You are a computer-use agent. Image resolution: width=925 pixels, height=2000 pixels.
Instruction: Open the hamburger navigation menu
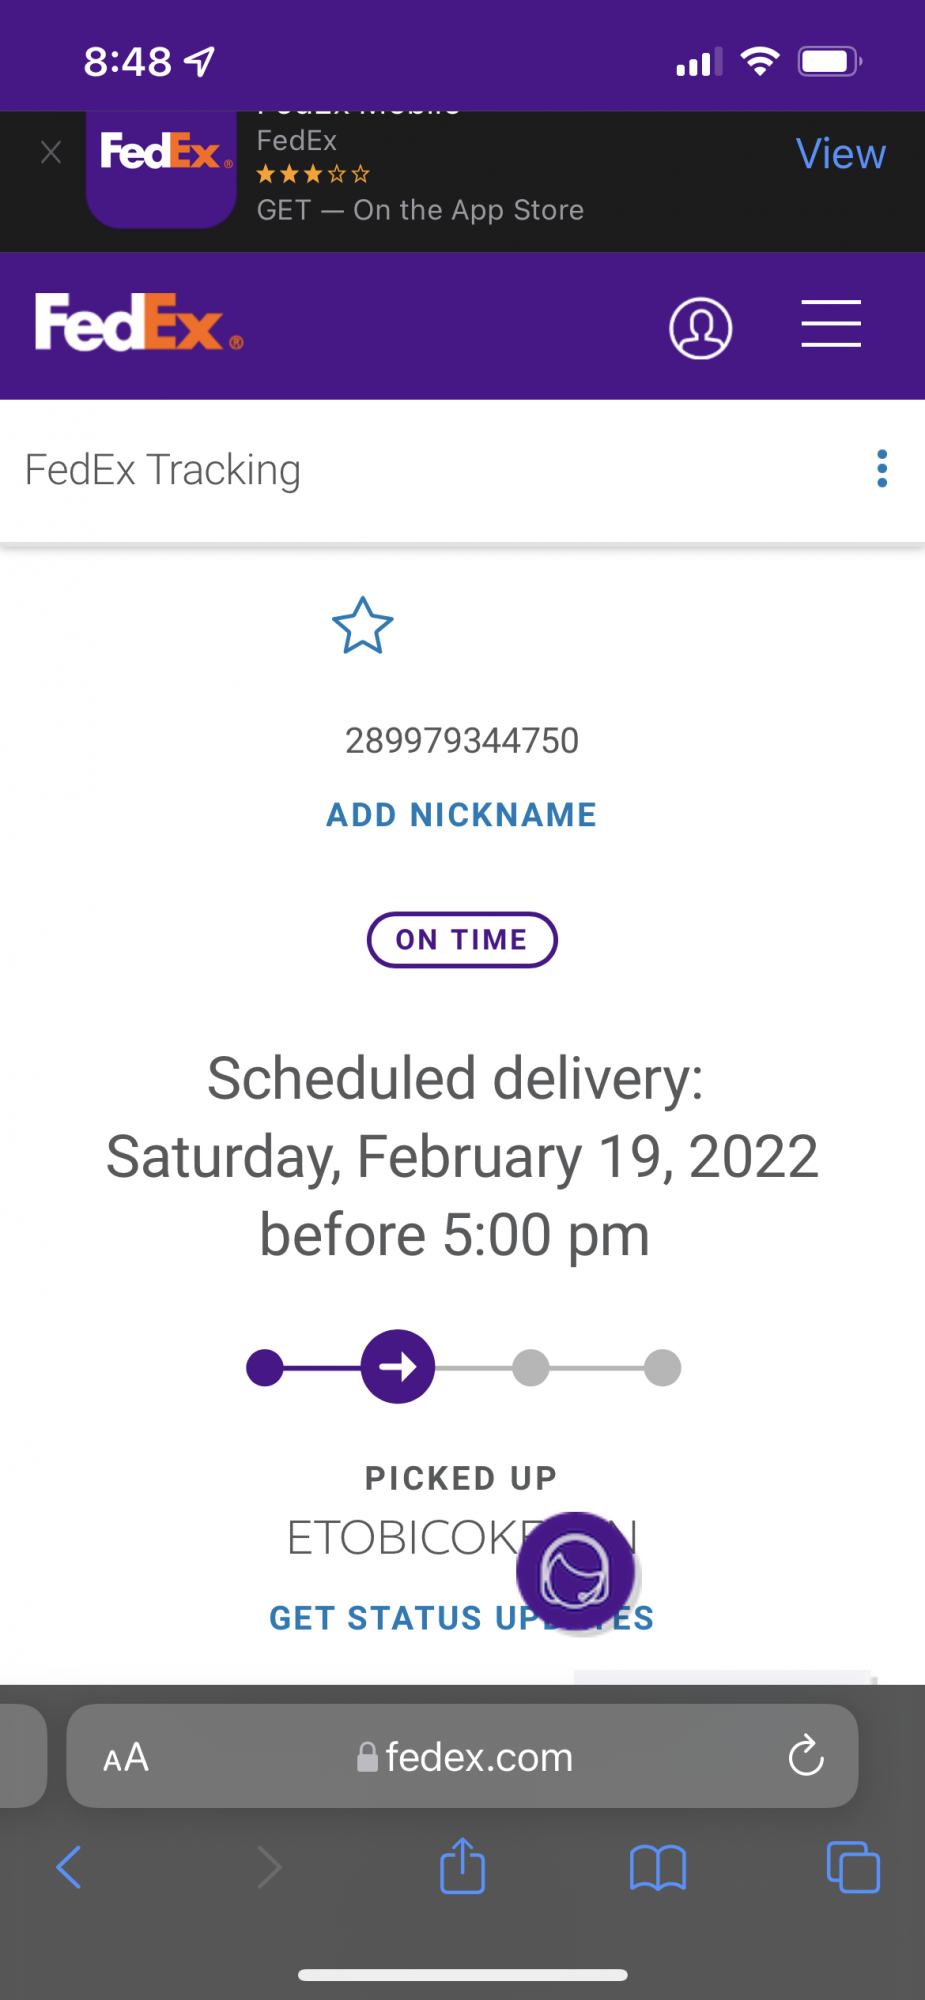click(x=830, y=324)
